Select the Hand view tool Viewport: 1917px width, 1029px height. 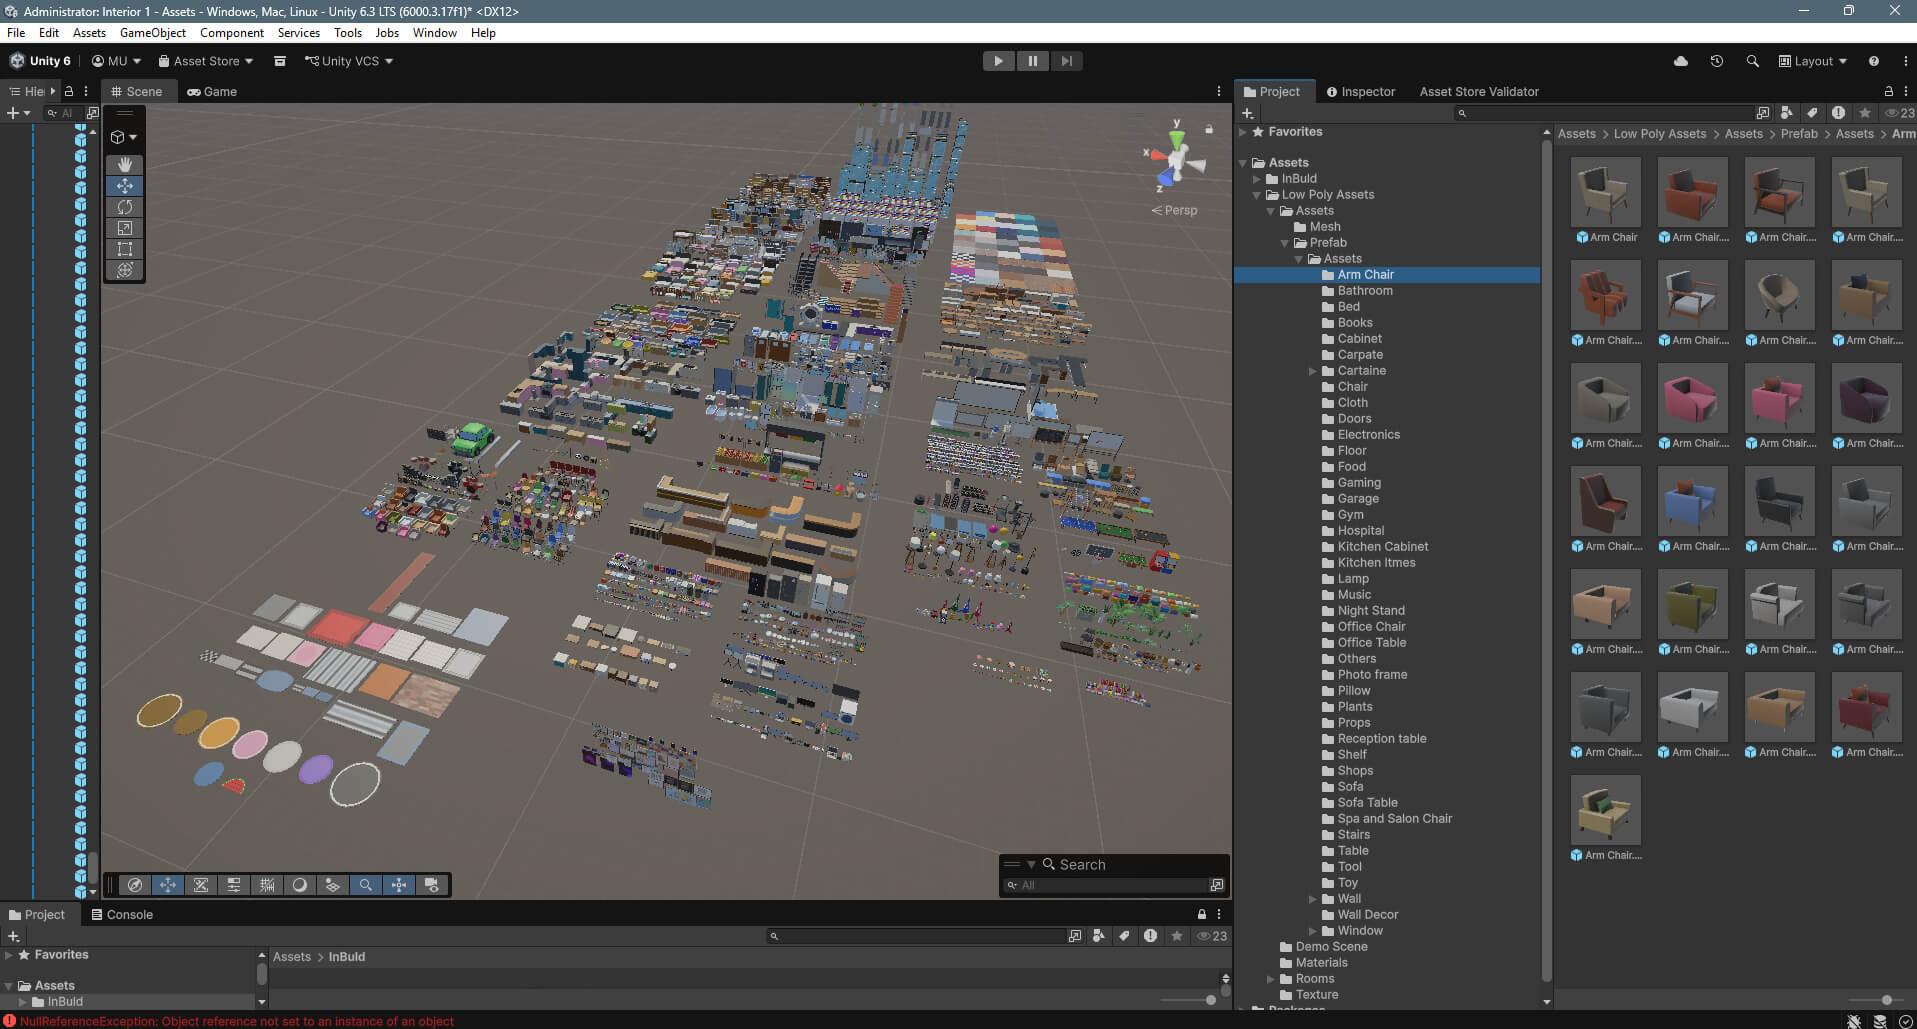pyautogui.click(x=125, y=164)
